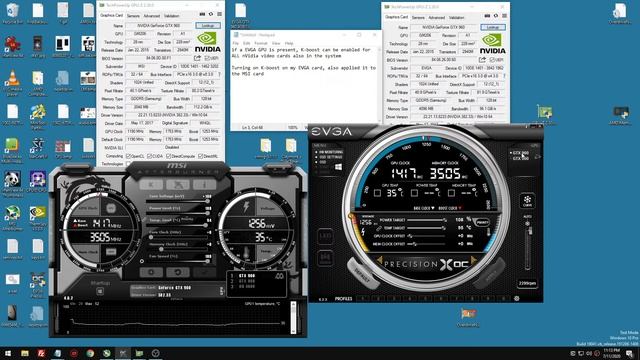The height and width of the screenshot is (360, 640).
Task: Expand EVGA Base Clock dropdown arrow
Action: [432, 208]
